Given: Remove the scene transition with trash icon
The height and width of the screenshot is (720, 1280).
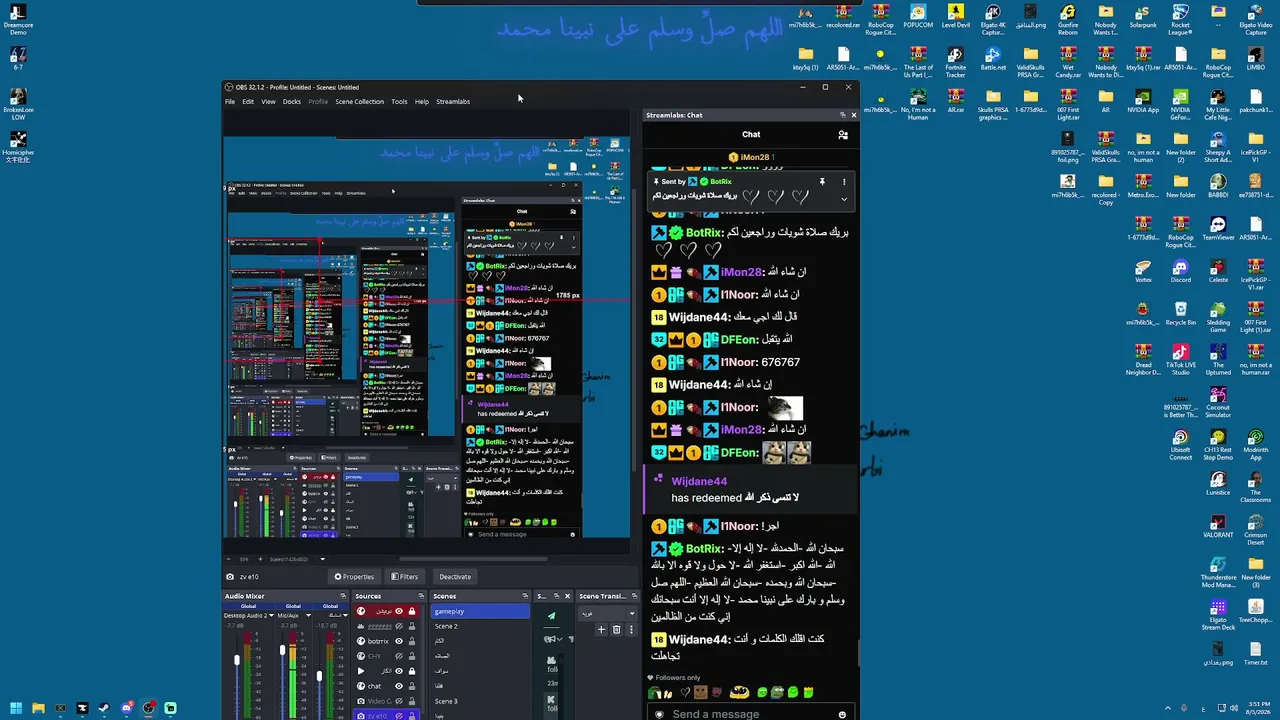Looking at the screenshot, I should point(616,630).
